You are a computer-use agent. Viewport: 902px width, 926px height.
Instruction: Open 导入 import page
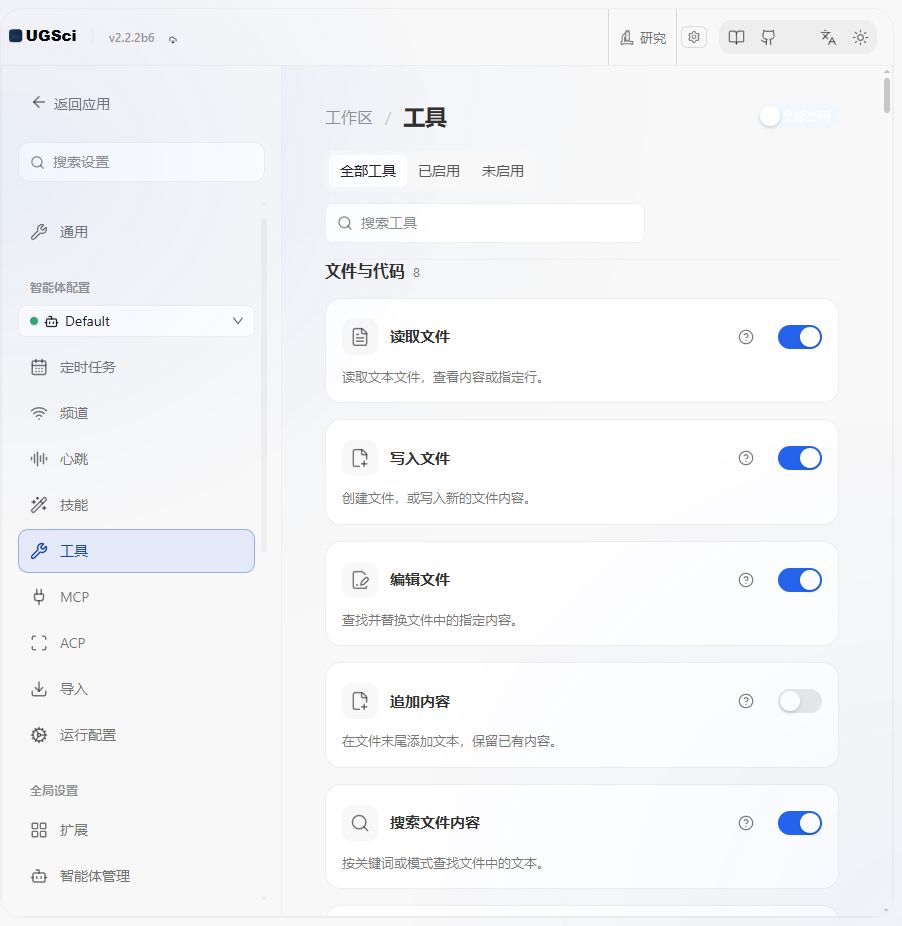(136, 689)
